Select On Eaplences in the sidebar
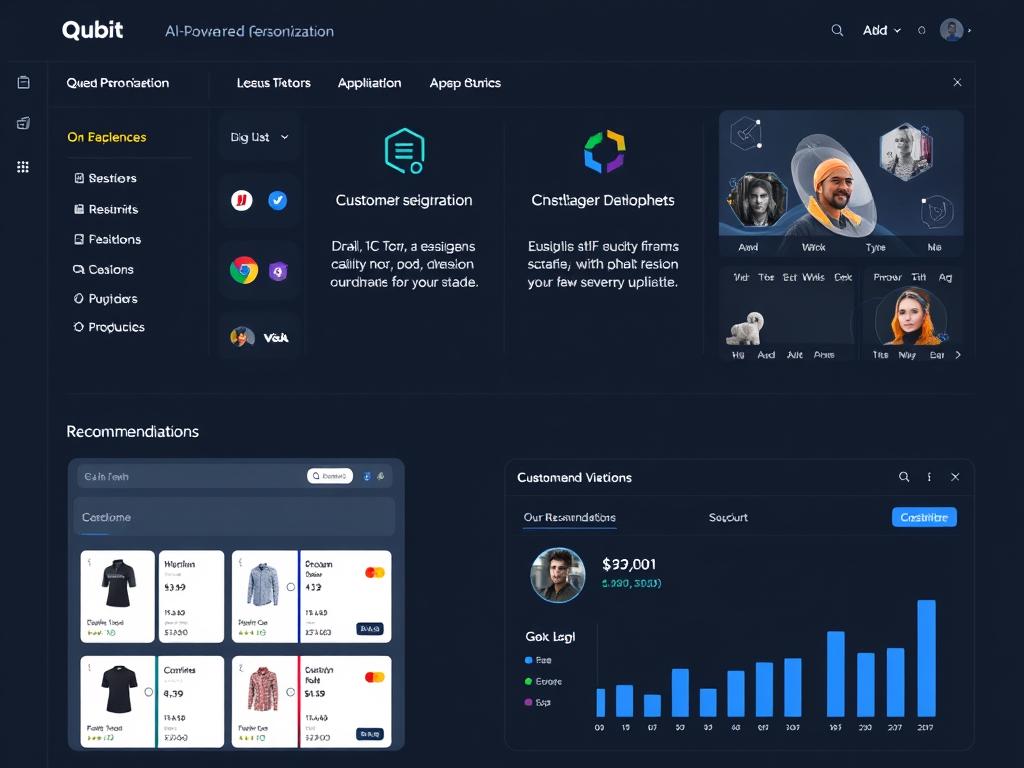 pos(106,137)
